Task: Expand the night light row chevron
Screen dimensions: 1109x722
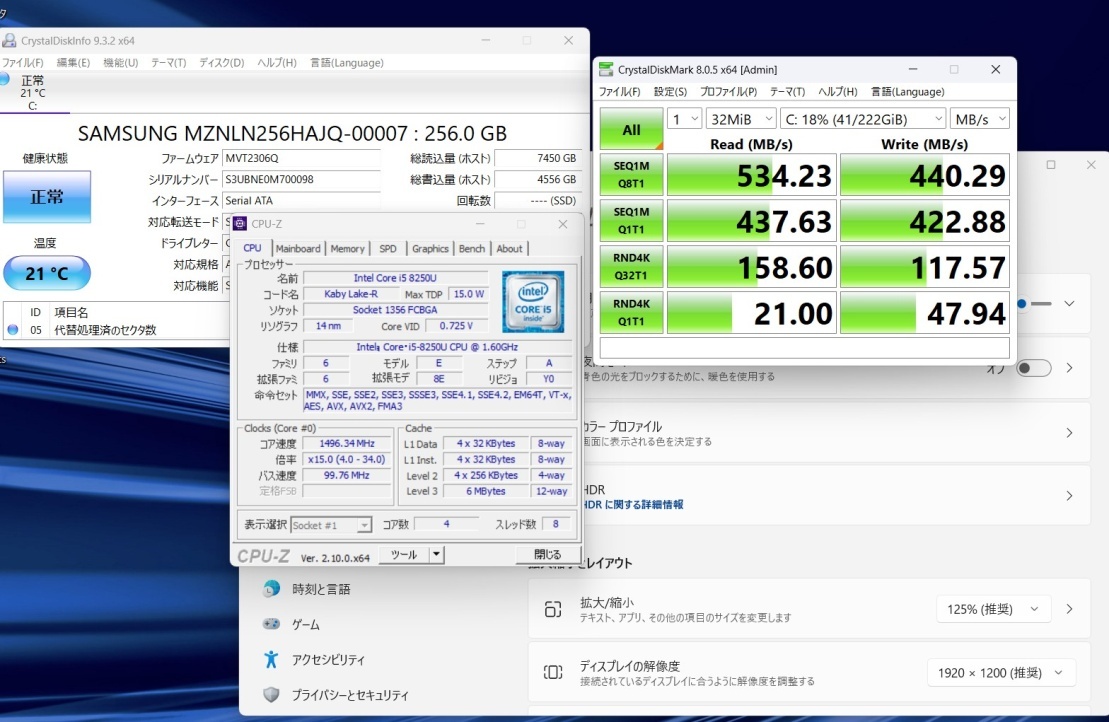Action: (1069, 368)
